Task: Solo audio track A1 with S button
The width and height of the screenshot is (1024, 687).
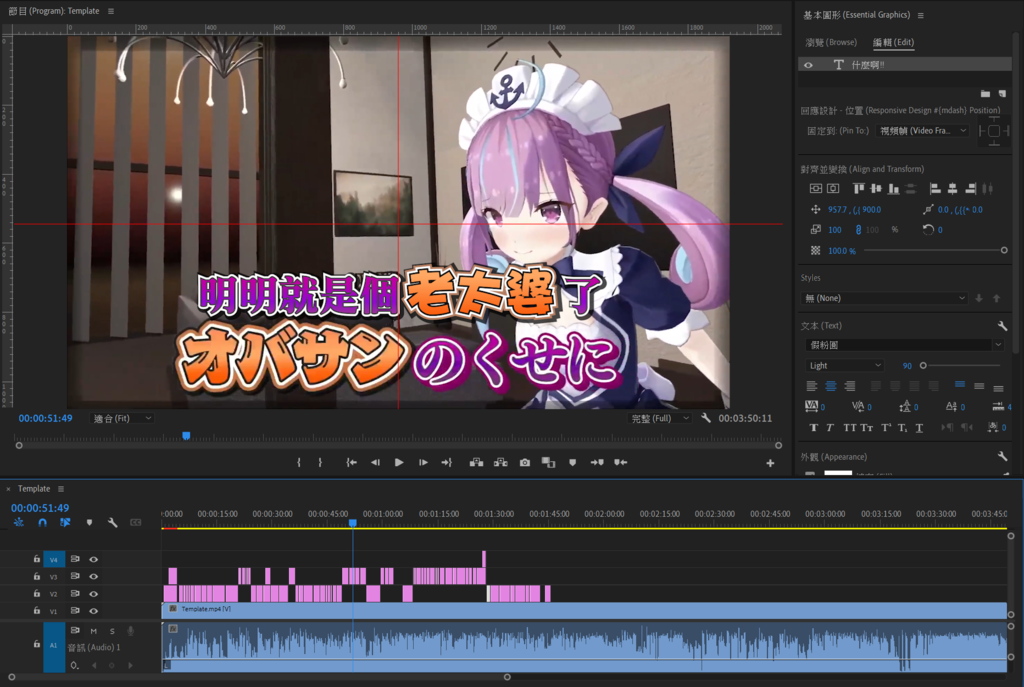Action: click(112, 631)
